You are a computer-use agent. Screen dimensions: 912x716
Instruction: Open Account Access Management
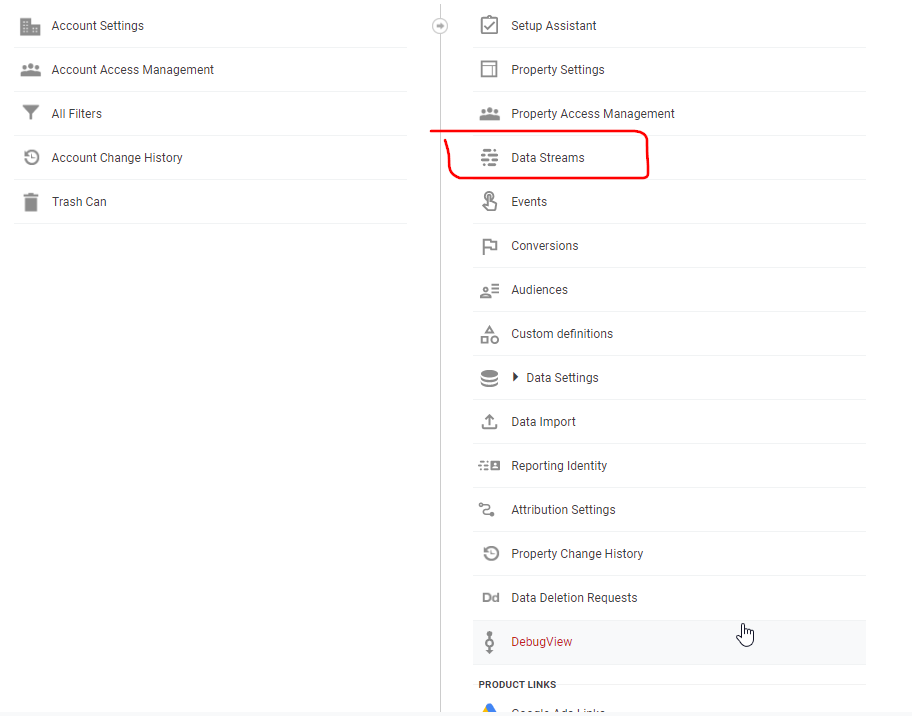[x=132, y=70]
